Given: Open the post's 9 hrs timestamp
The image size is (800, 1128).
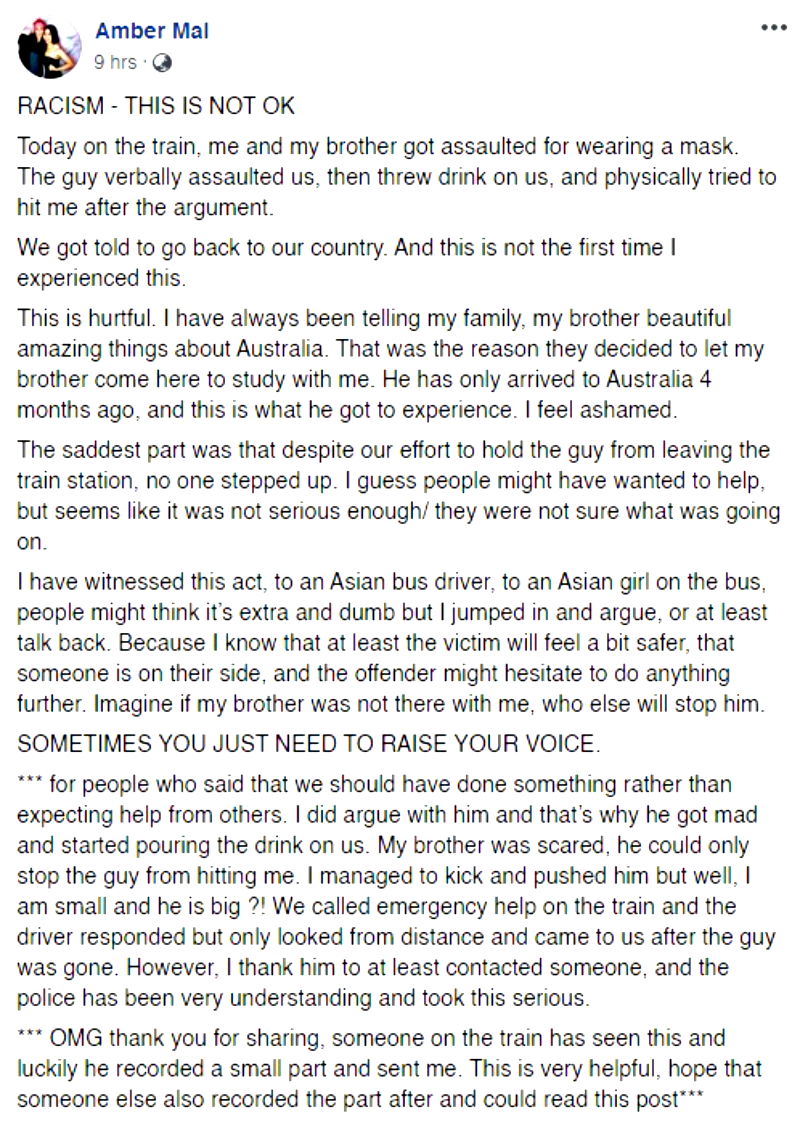Looking at the screenshot, I should click(x=114, y=62).
